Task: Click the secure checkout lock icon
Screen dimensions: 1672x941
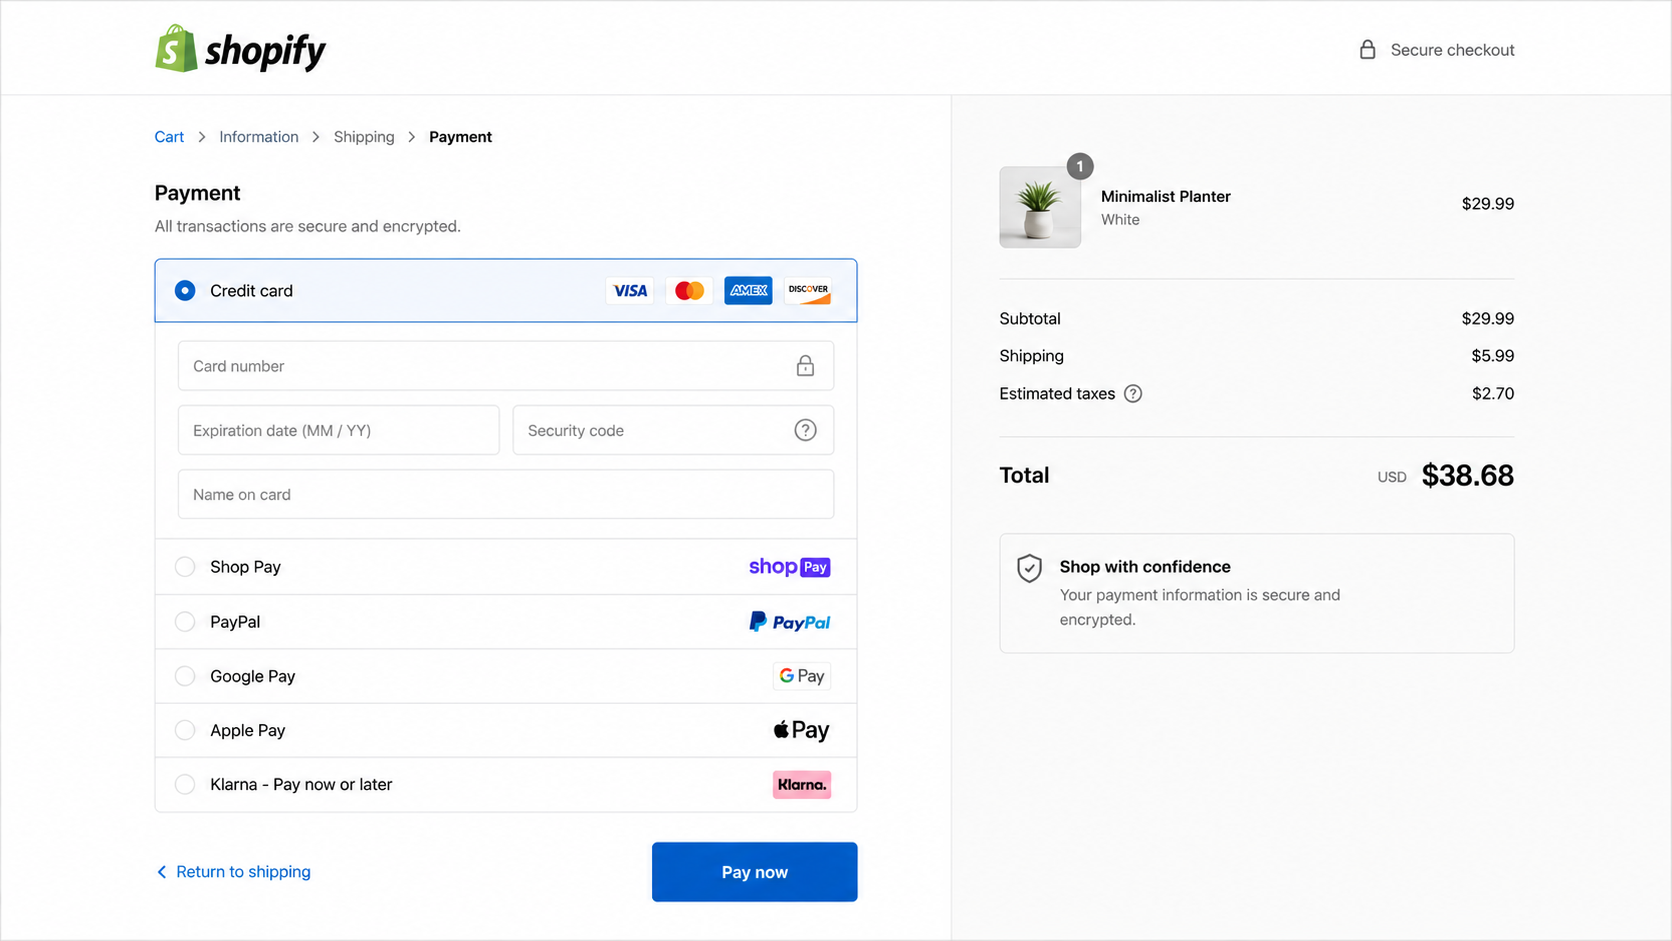Action: [x=1367, y=50]
